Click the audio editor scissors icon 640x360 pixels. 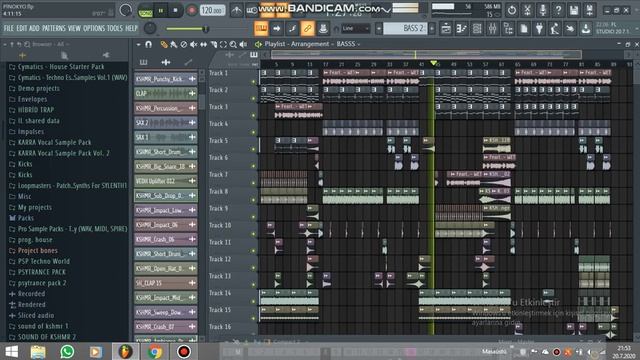point(527,10)
